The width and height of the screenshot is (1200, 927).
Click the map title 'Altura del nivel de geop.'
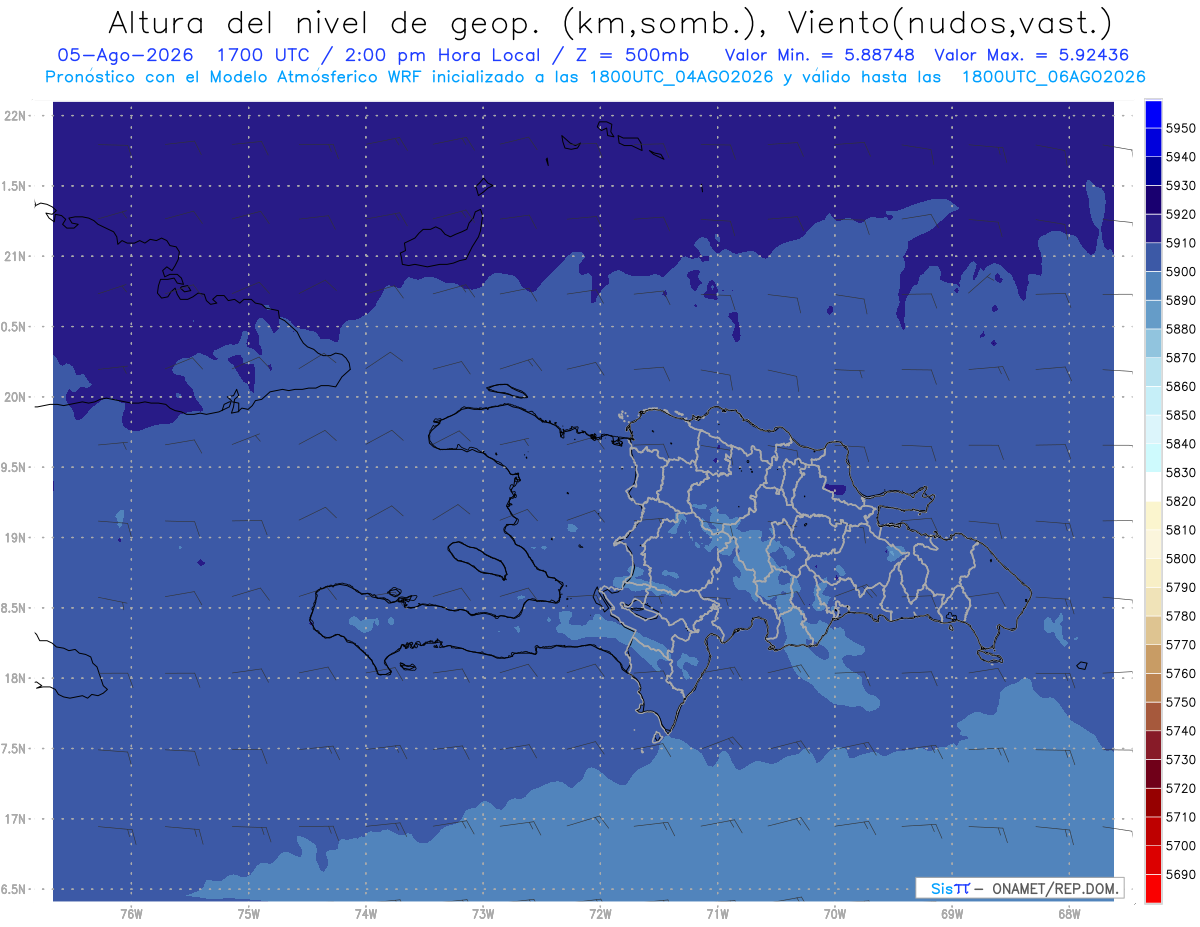pos(322,22)
